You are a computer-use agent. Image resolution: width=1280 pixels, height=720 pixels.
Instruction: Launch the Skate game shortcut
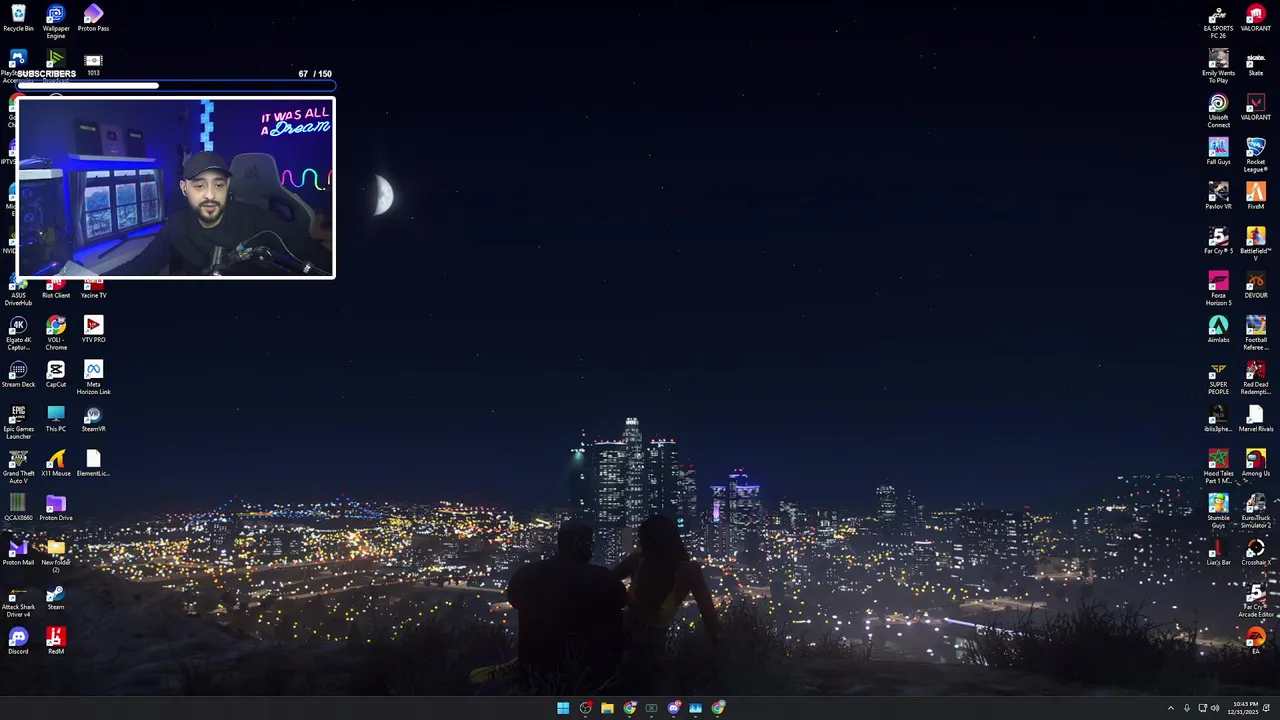1256,63
